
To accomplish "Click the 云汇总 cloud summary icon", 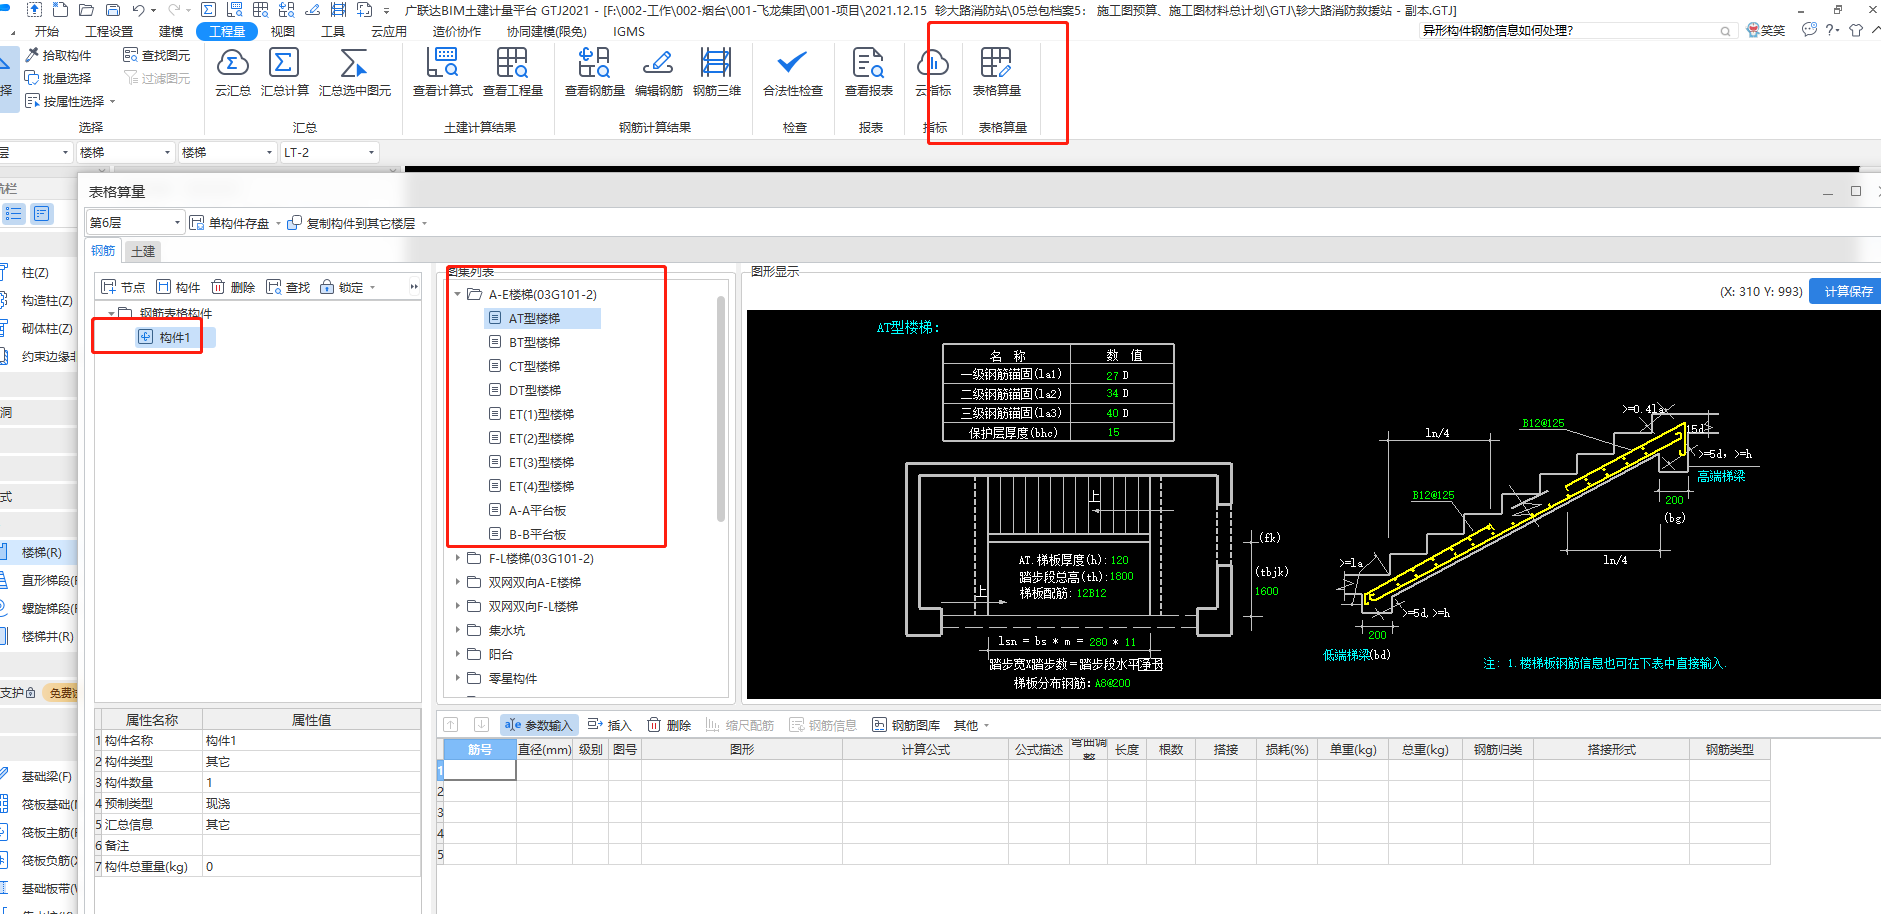I will coord(232,73).
